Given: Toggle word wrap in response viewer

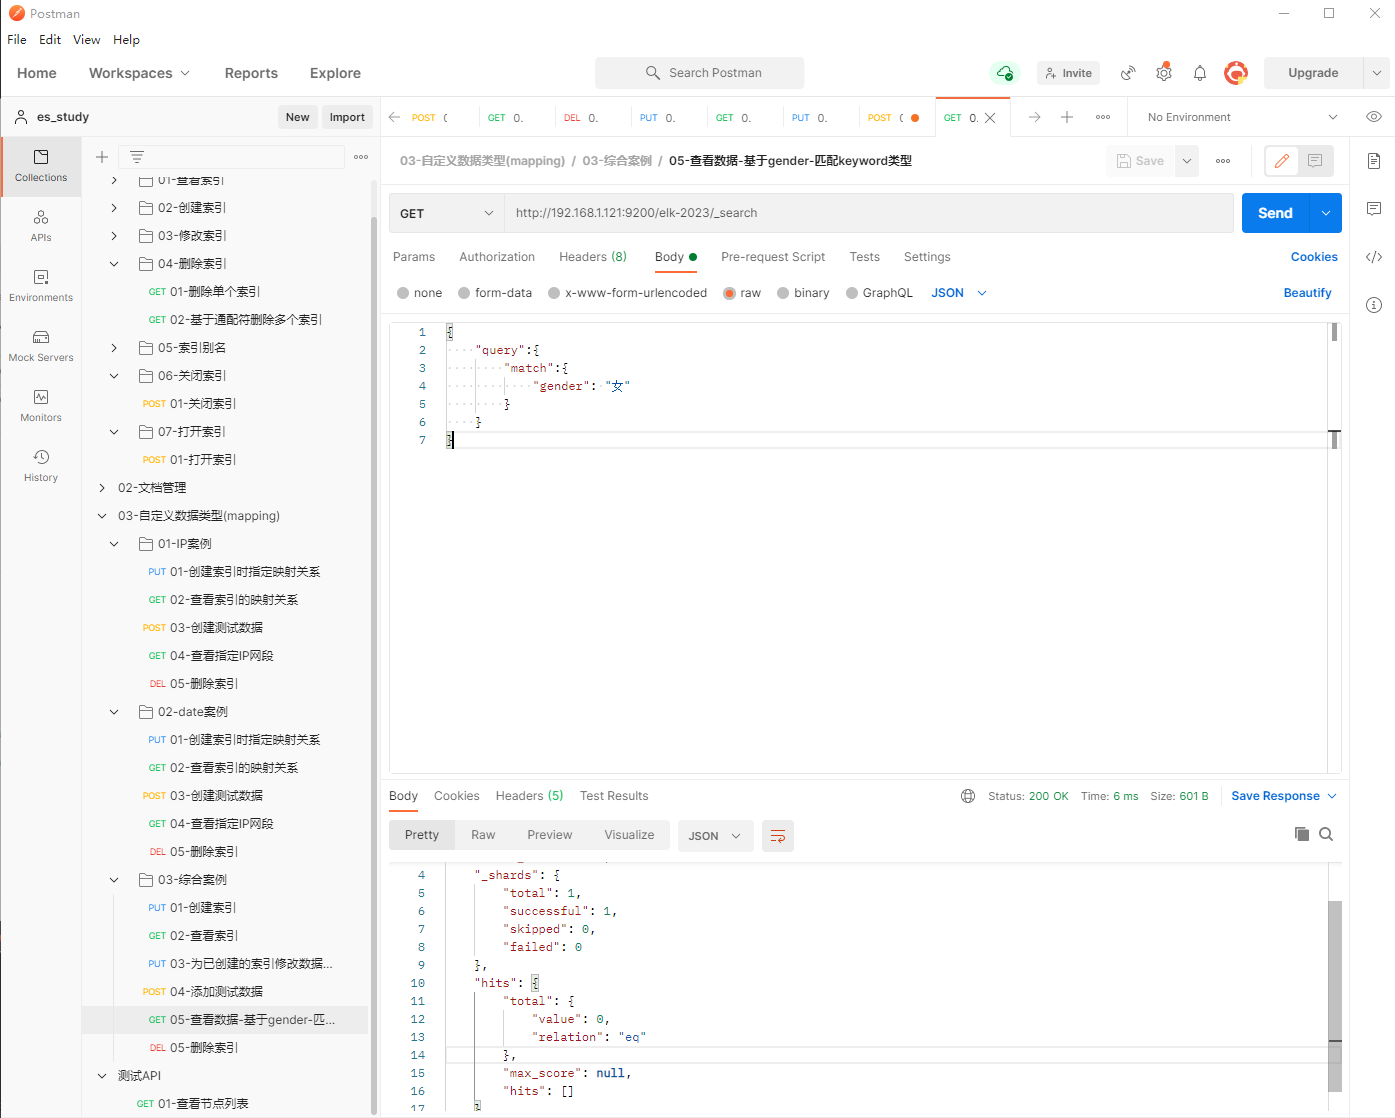Looking at the screenshot, I should (x=777, y=836).
